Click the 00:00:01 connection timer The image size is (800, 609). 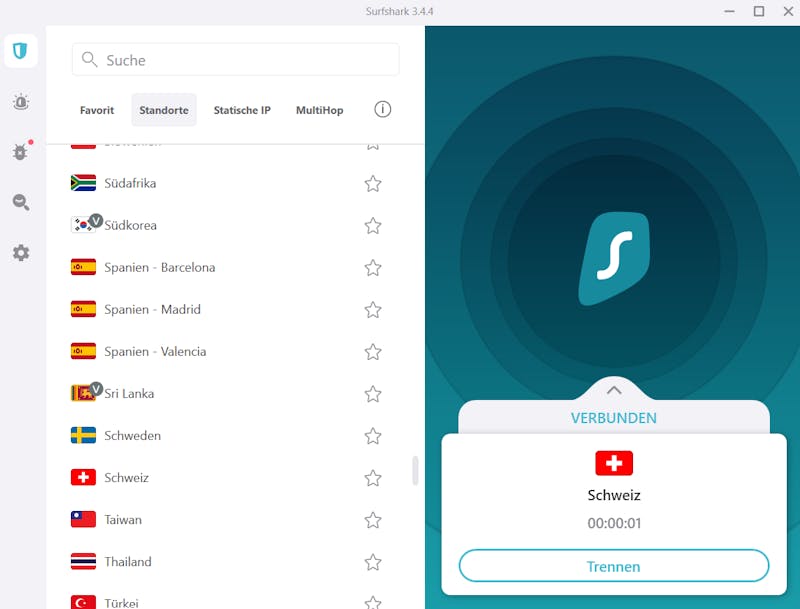[614, 523]
